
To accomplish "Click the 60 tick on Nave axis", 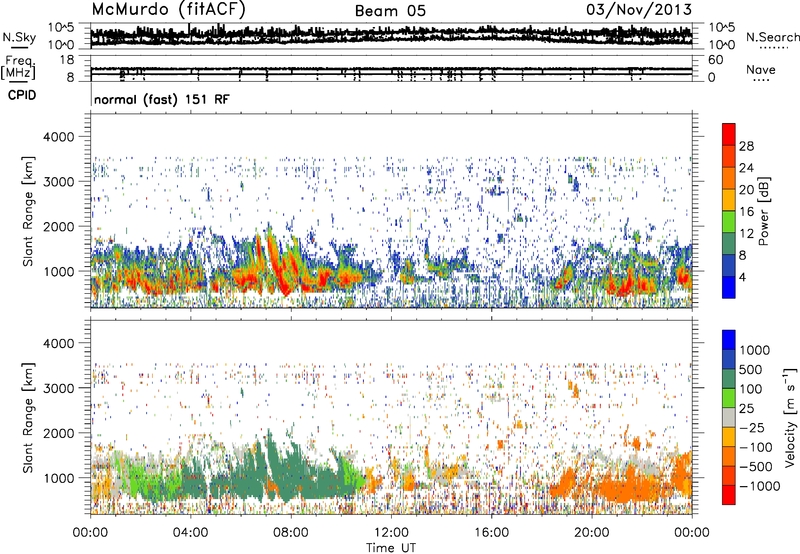I will (x=715, y=60).
